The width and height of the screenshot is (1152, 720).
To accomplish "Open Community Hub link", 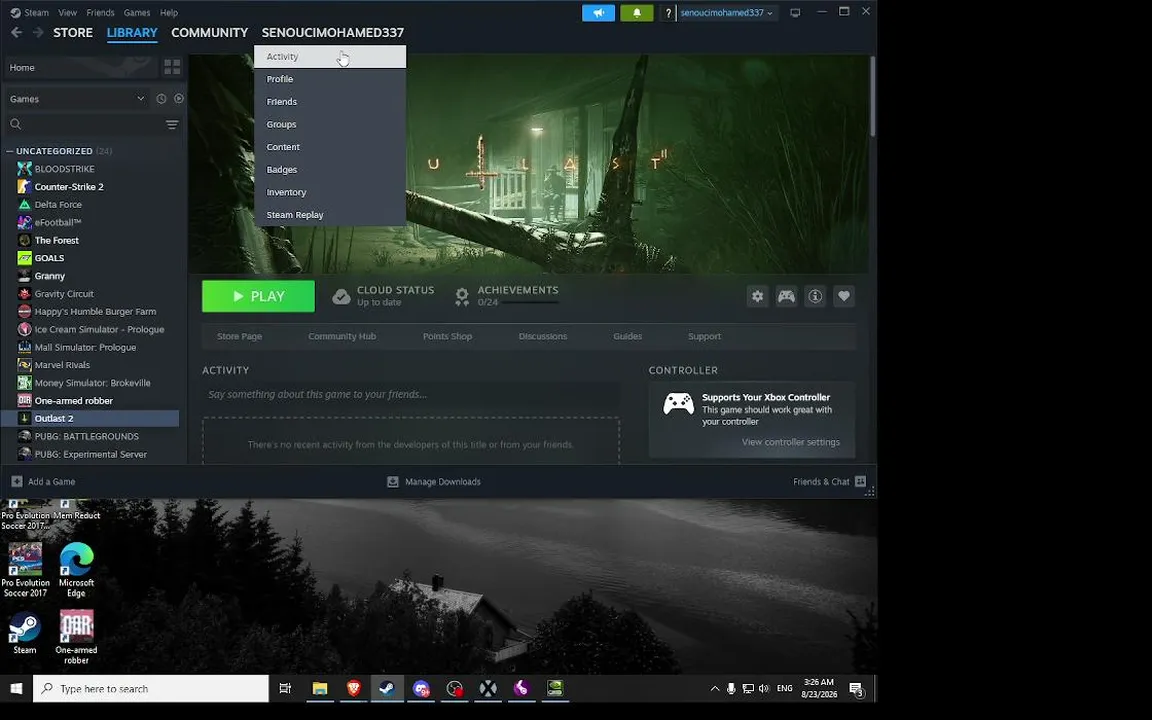I will pos(342,336).
